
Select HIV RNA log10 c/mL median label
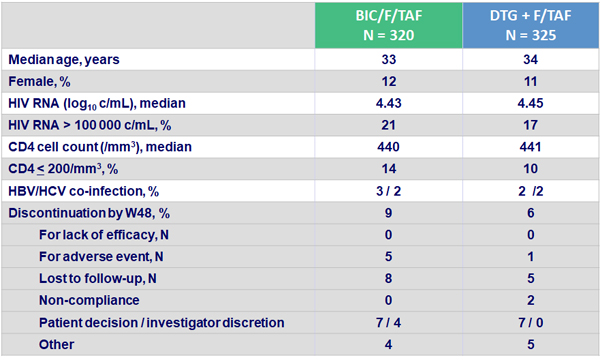coord(97,103)
